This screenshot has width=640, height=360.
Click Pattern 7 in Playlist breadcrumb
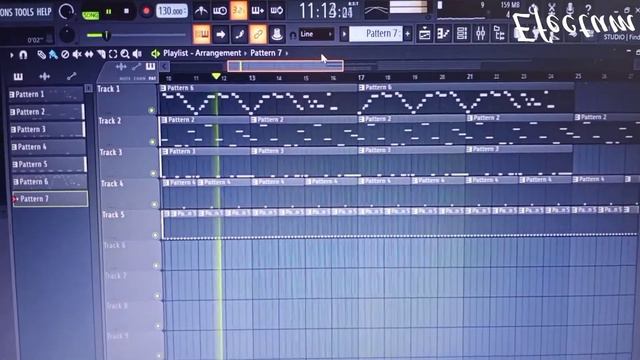click(x=266, y=53)
